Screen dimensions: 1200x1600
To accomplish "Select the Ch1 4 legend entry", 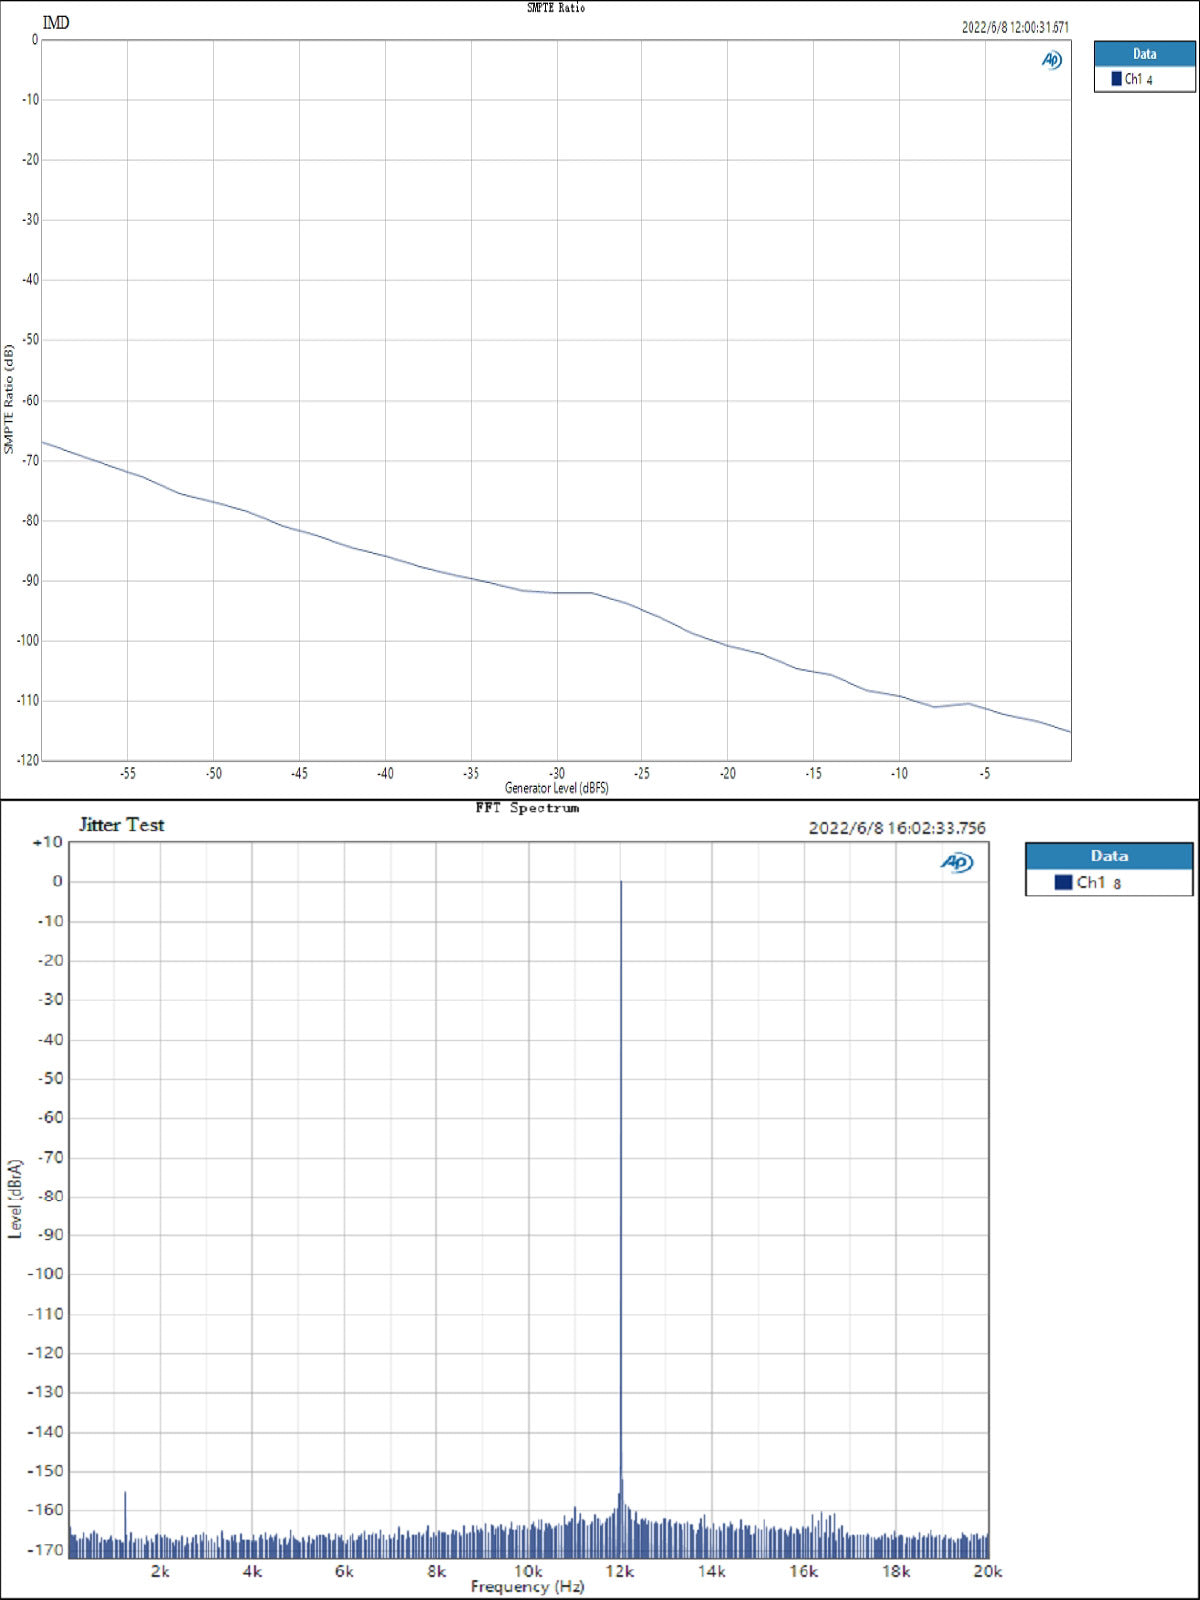I will click(1139, 79).
